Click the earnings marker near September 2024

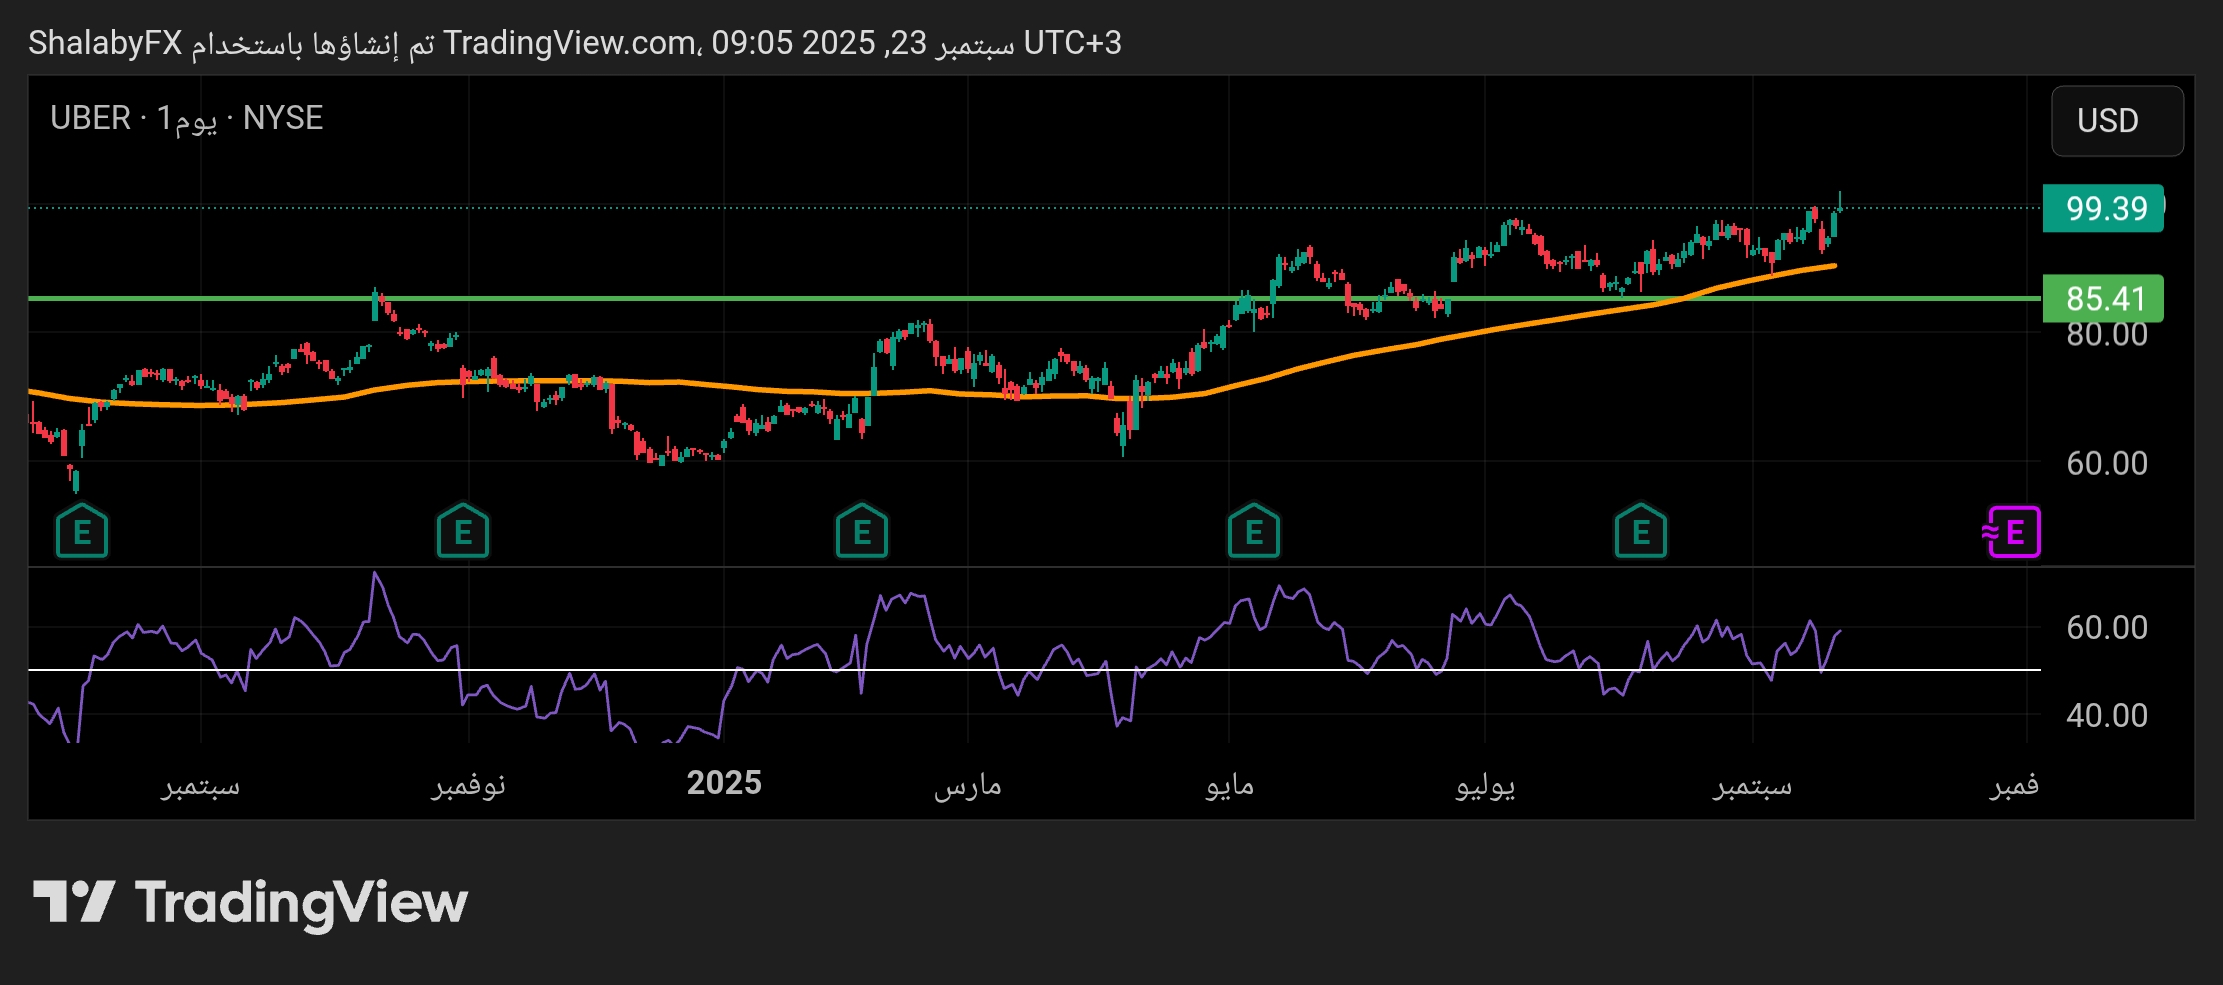click(82, 531)
